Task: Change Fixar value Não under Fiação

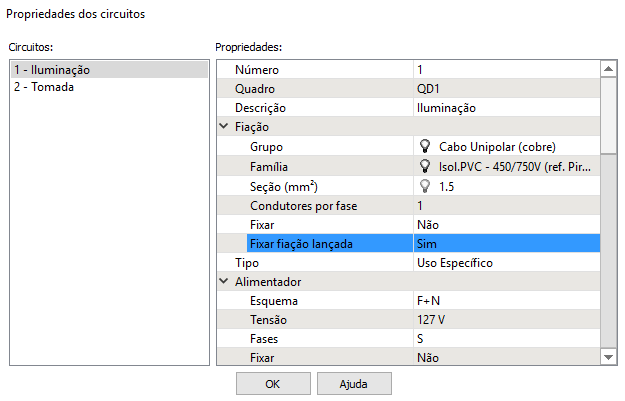Action: click(505, 224)
